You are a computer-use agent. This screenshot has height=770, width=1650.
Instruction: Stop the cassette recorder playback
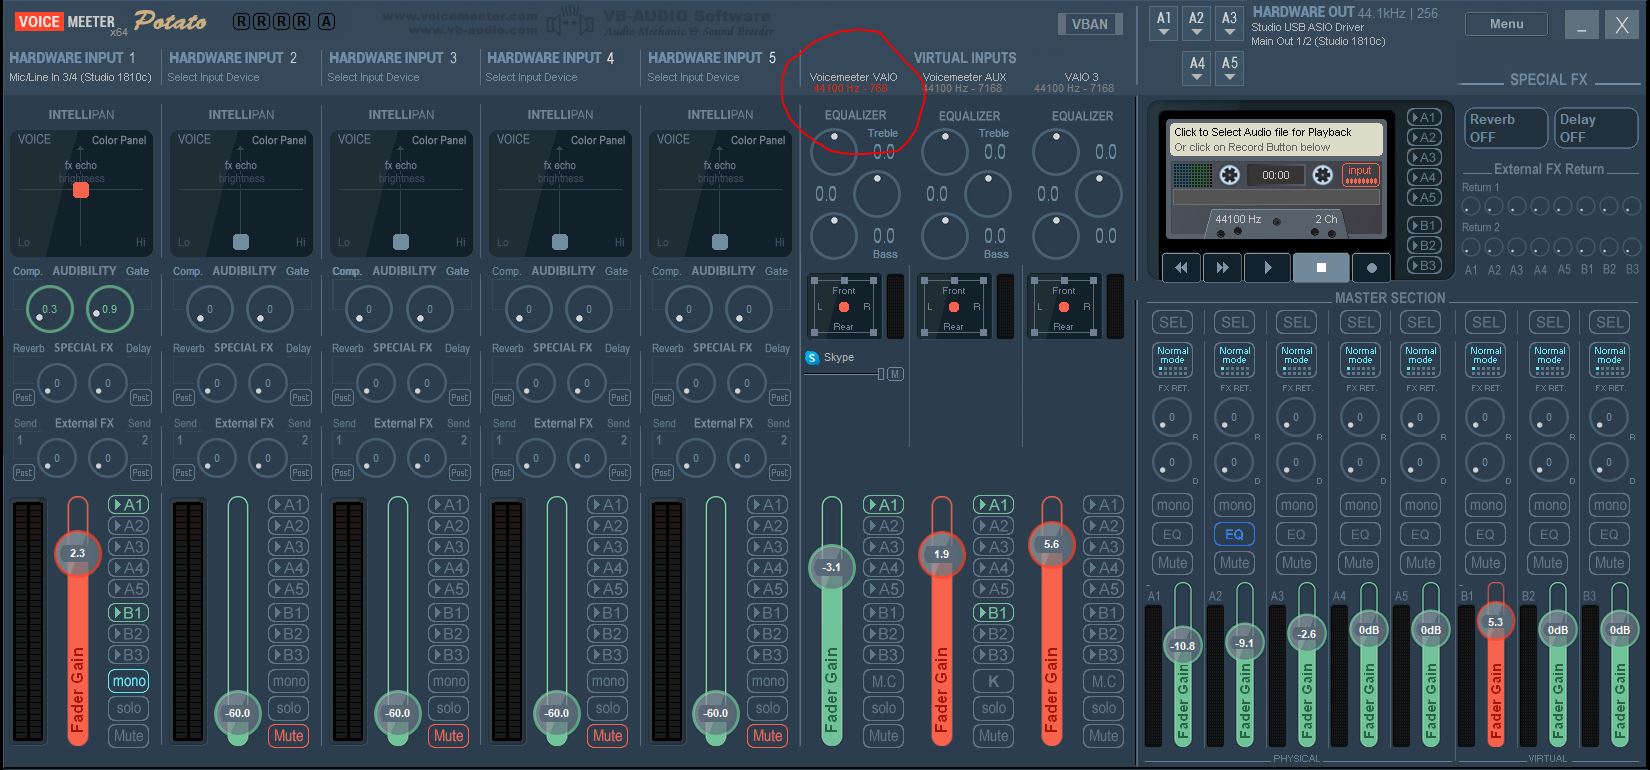pos(1320,267)
